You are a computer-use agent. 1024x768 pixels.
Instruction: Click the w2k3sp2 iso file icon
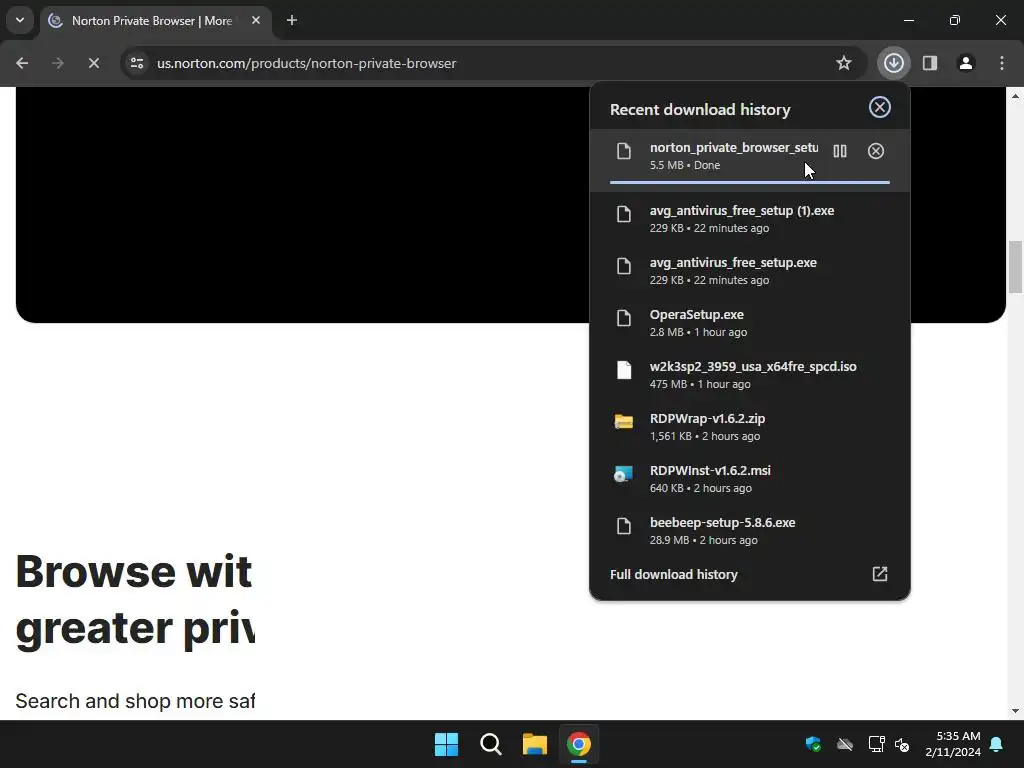click(624, 370)
